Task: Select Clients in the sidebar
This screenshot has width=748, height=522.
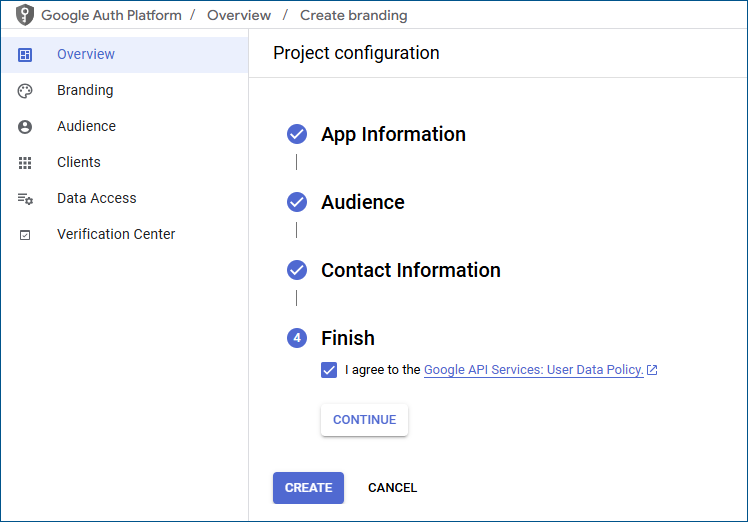Action: pos(125,162)
